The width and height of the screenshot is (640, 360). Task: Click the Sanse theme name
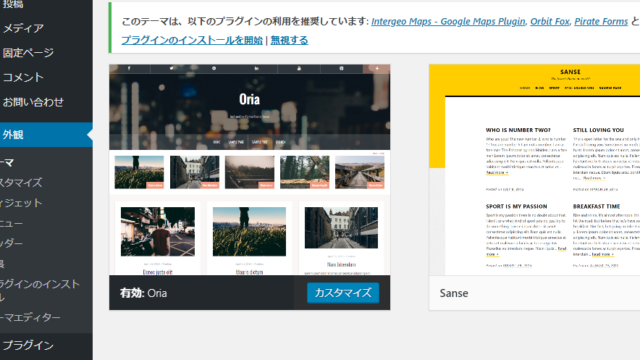click(454, 293)
